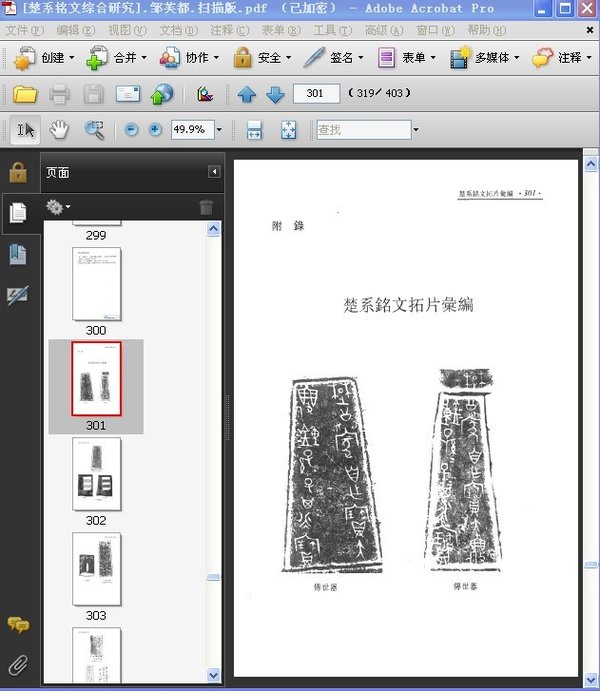Open a file with folder icon
This screenshot has height=691, width=600.
[25, 95]
